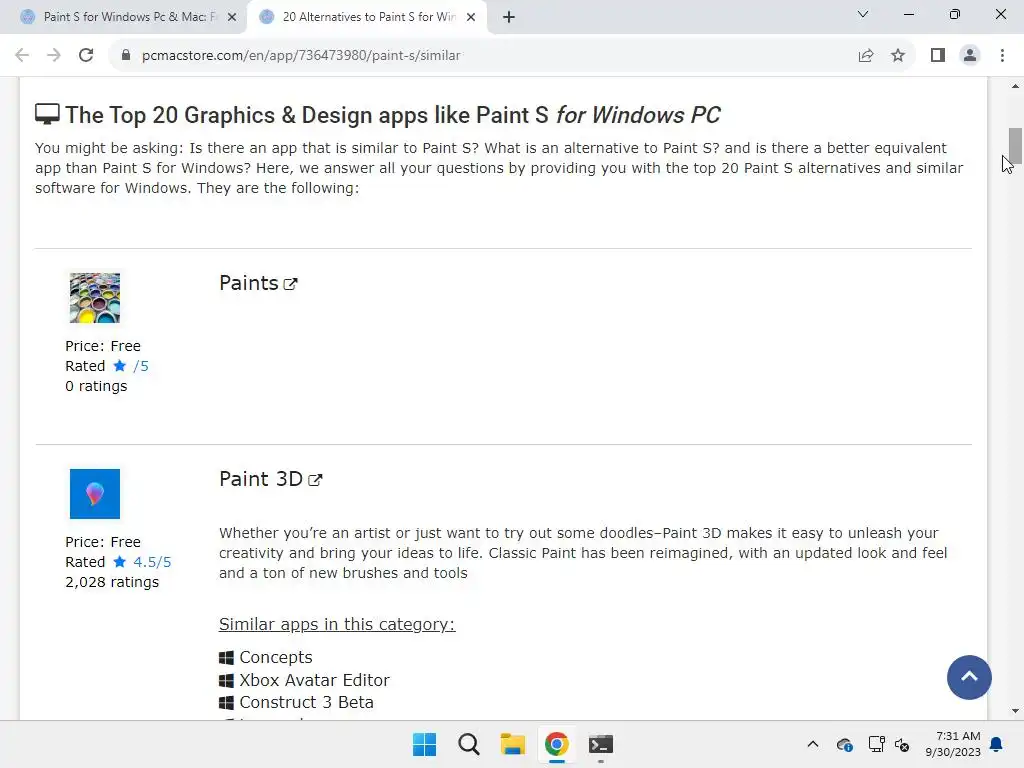Click the cloud sync tray icon

click(x=844, y=744)
